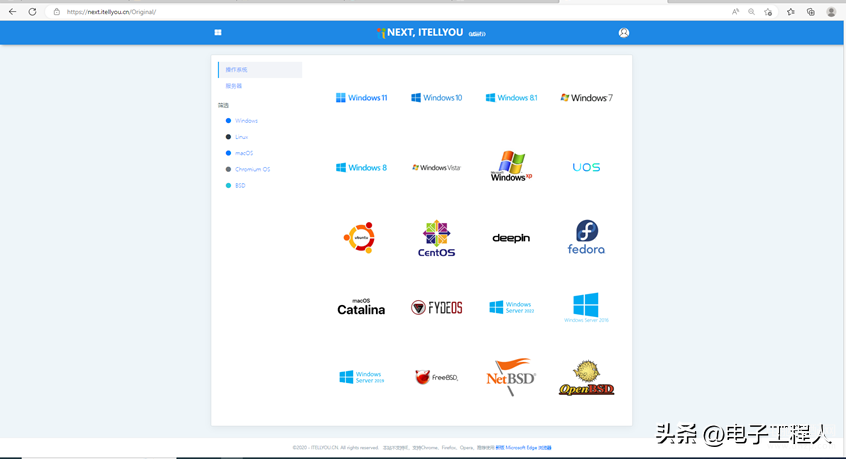
Task: Toggle the Linux filter
Action: [x=241, y=137]
